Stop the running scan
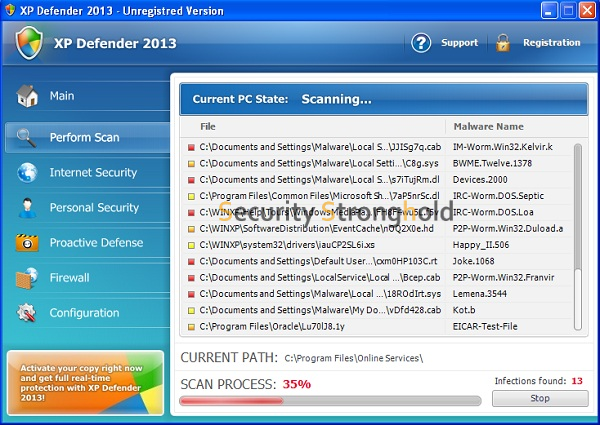 [x=540, y=398]
